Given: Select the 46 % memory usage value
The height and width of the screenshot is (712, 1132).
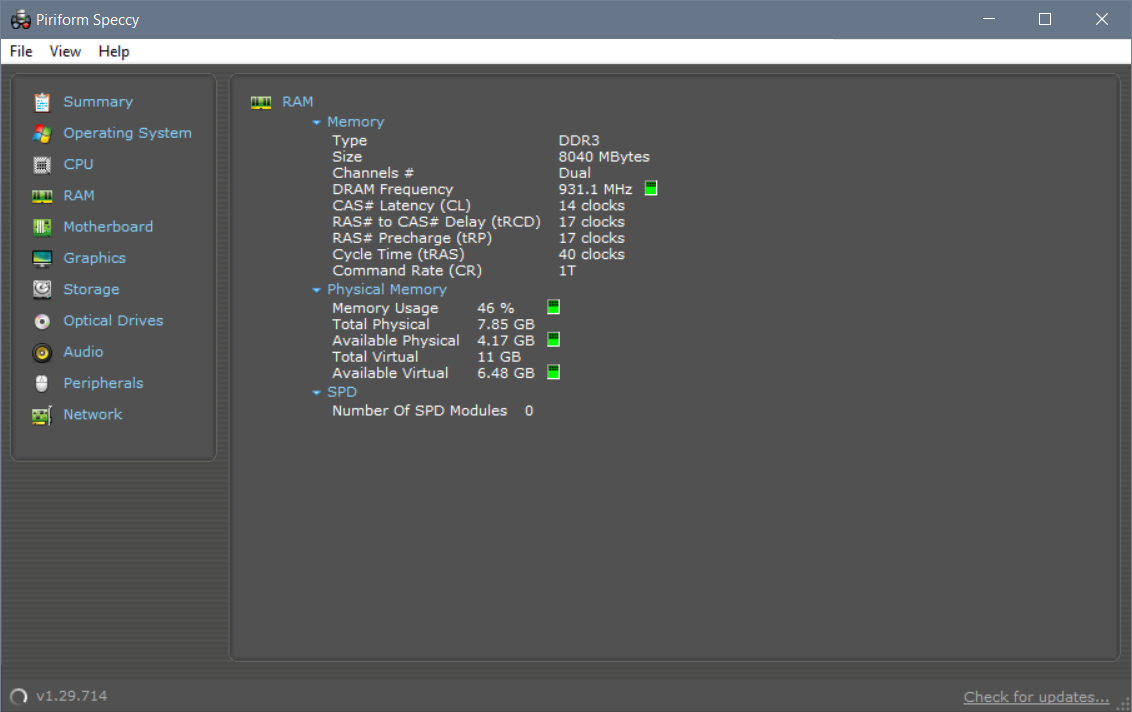Looking at the screenshot, I should point(496,308).
